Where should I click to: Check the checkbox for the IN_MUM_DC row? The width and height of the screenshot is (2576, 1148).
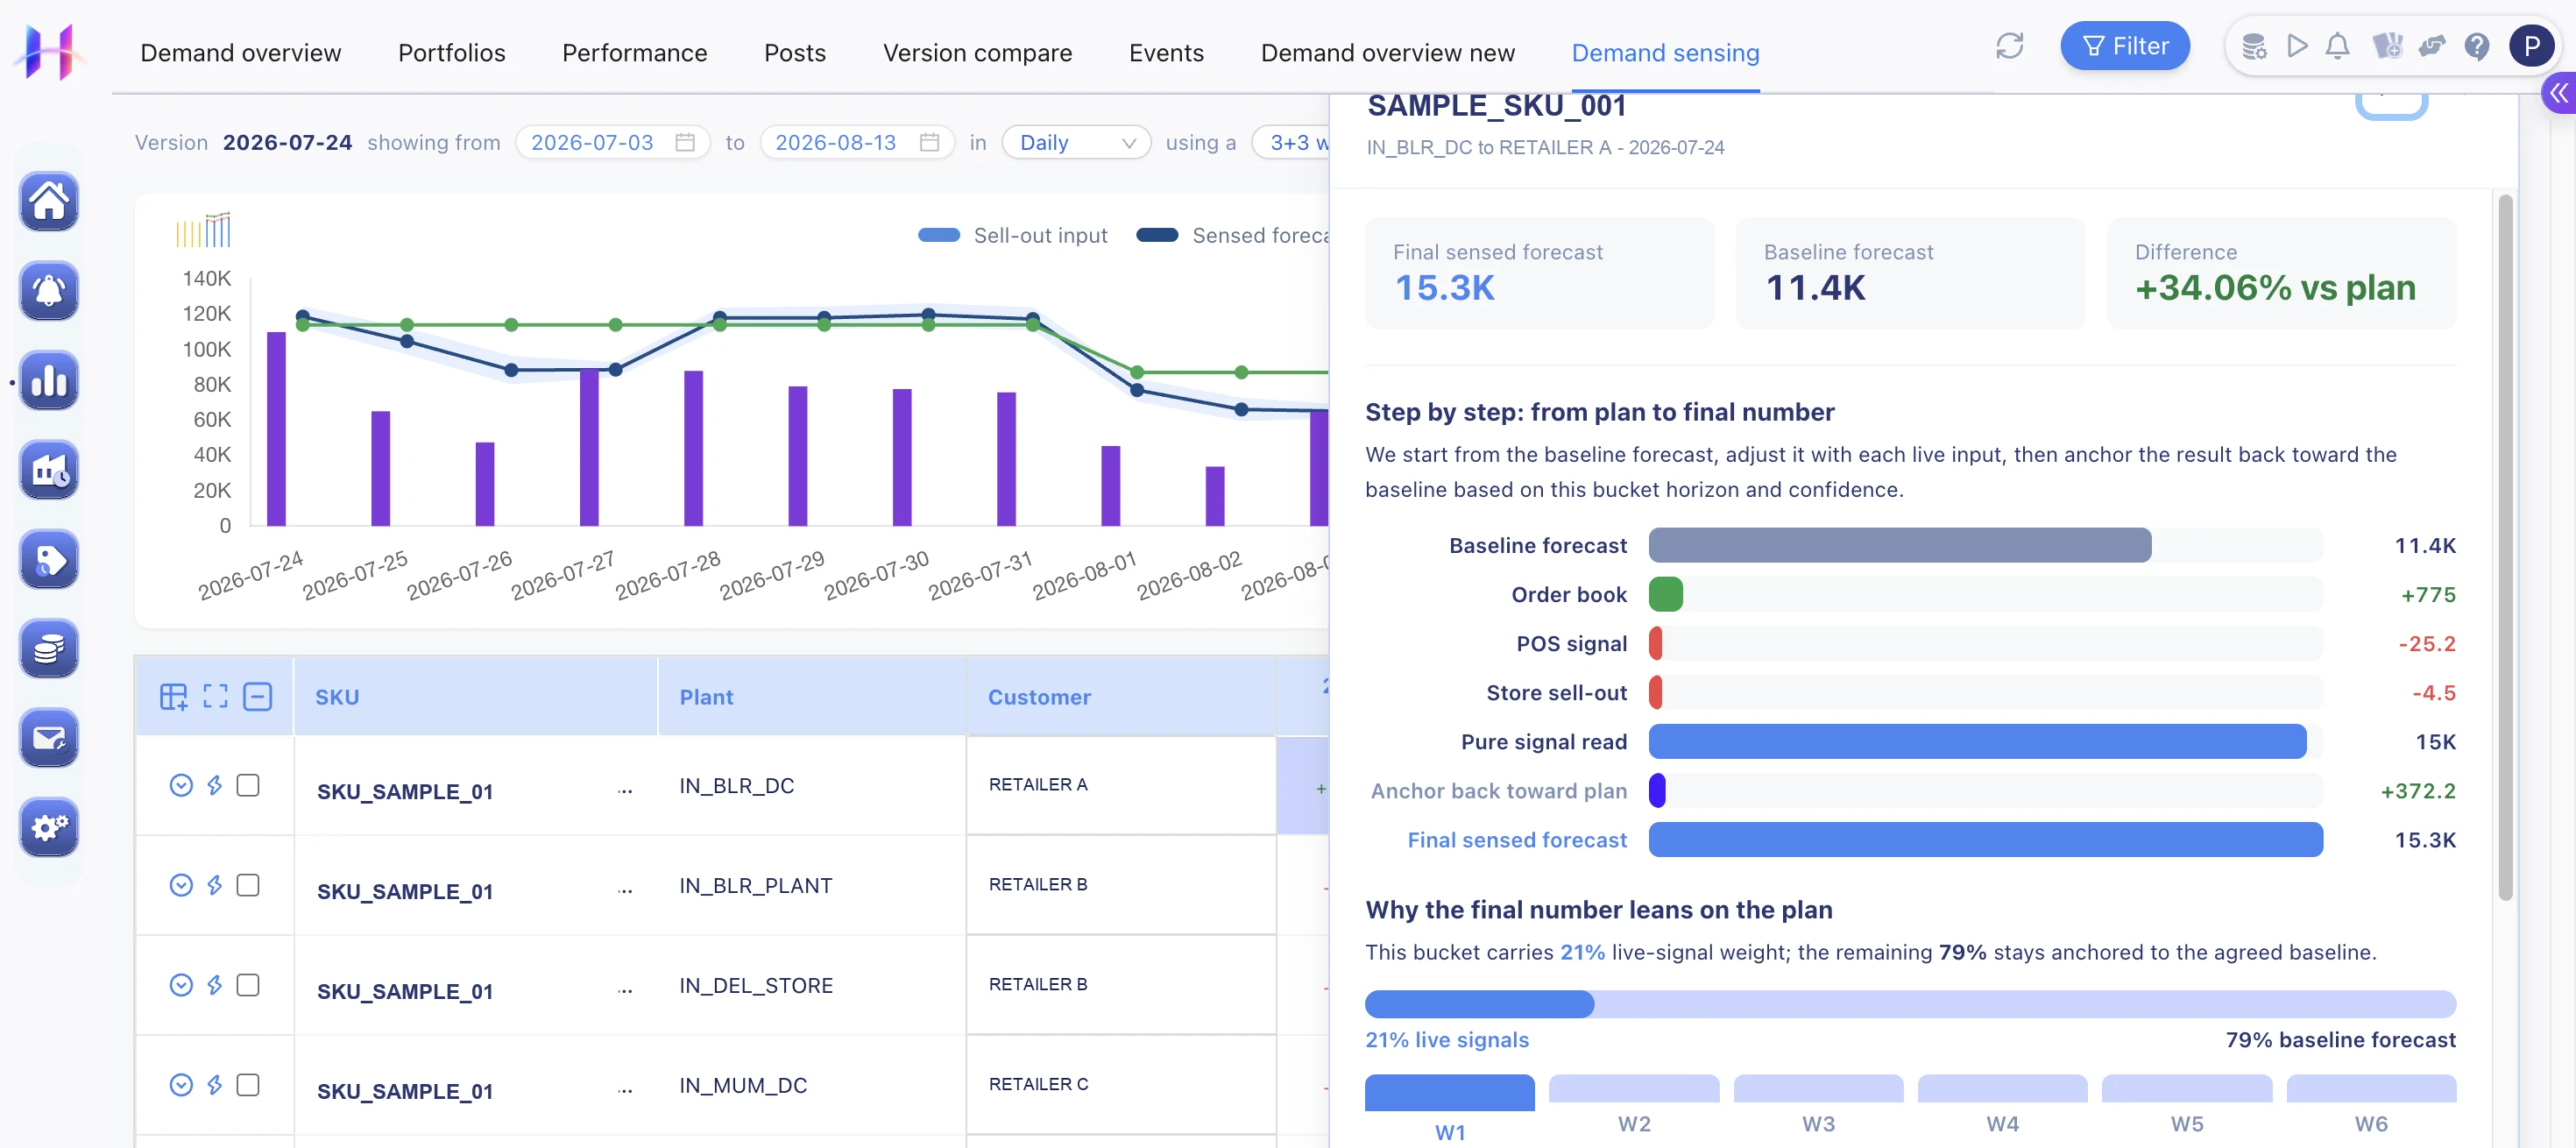coord(248,1085)
